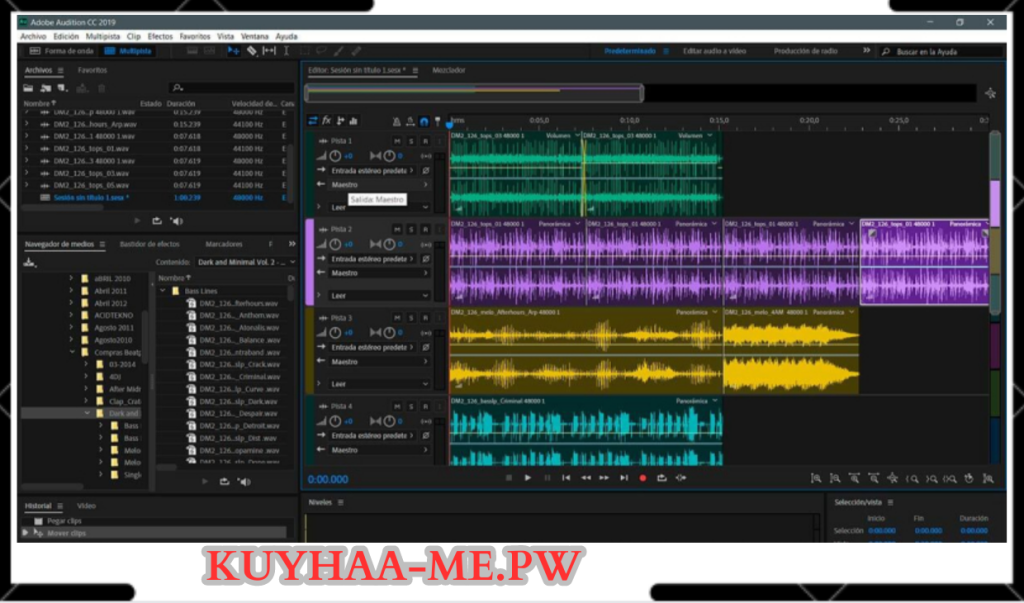The height and width of the screenshot is (603, 1024).
Task: Arm Pista 4 for recording with R
Action: (x=426, y=406)
